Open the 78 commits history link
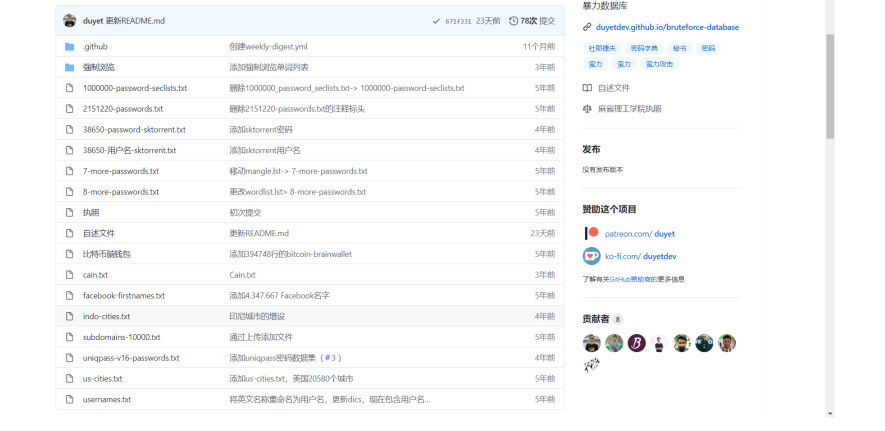This screenshot has height=431, width=885. (532, 21)
